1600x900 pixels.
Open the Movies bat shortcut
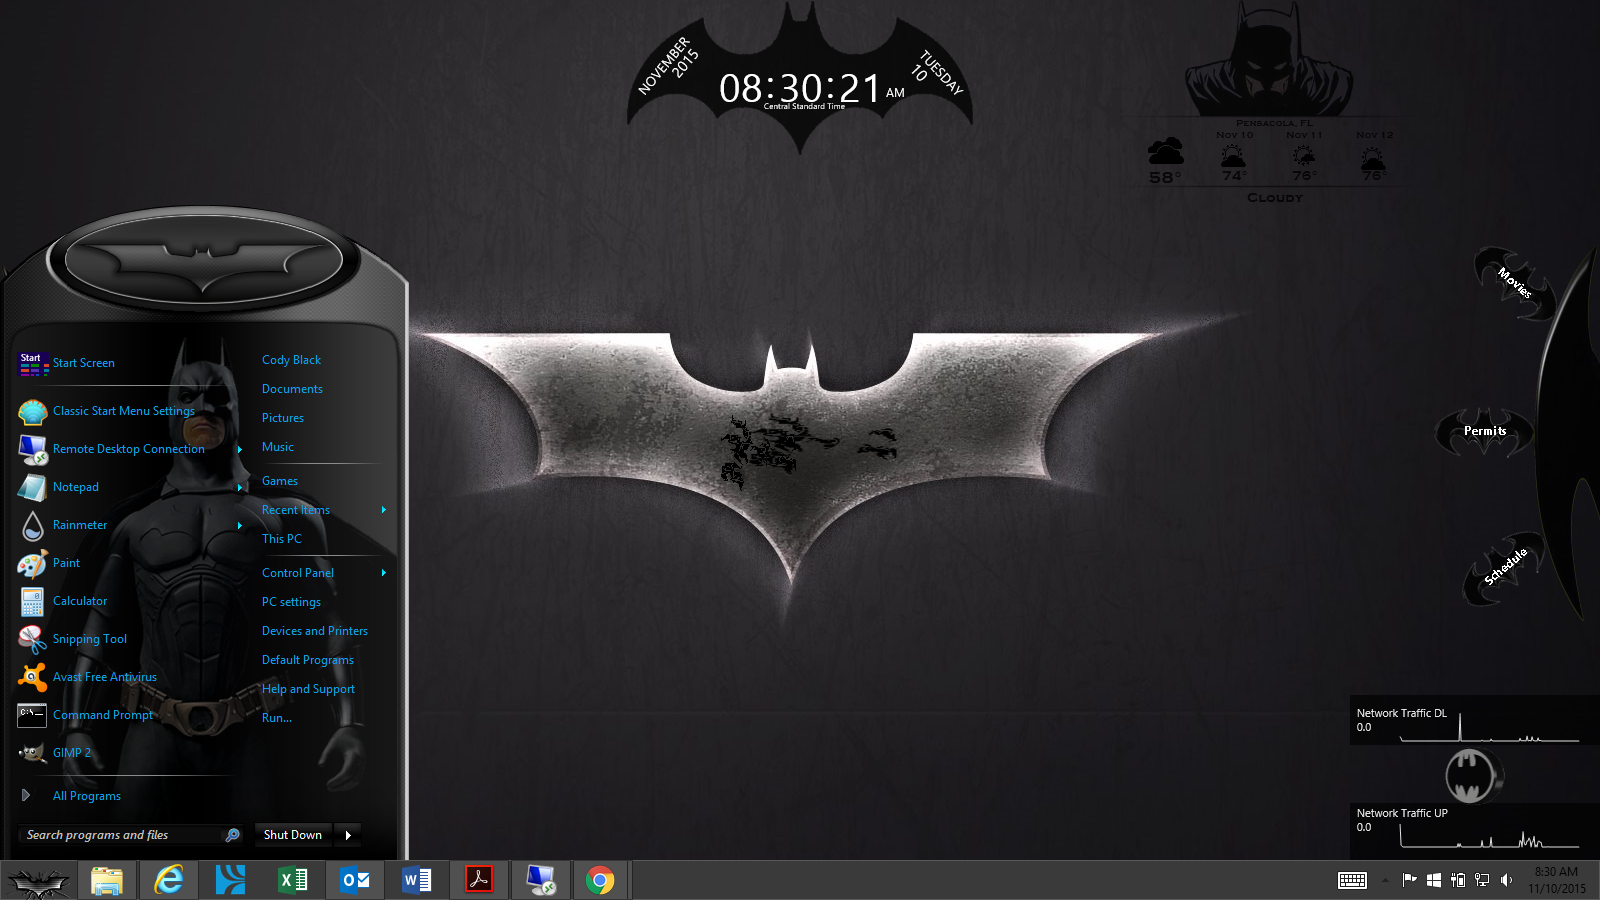coord(1513,282)
